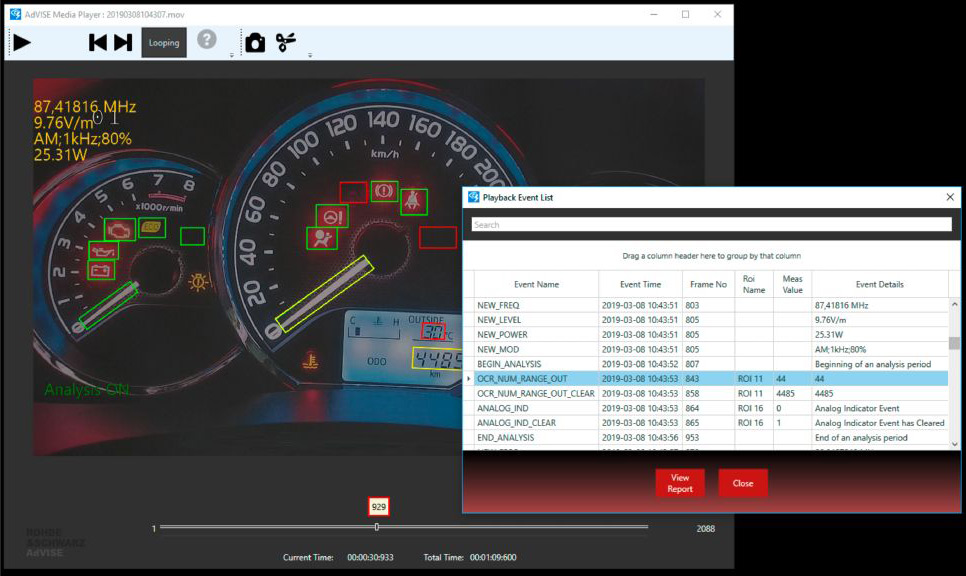Step to next frame in media player

(x=123, y=43)
